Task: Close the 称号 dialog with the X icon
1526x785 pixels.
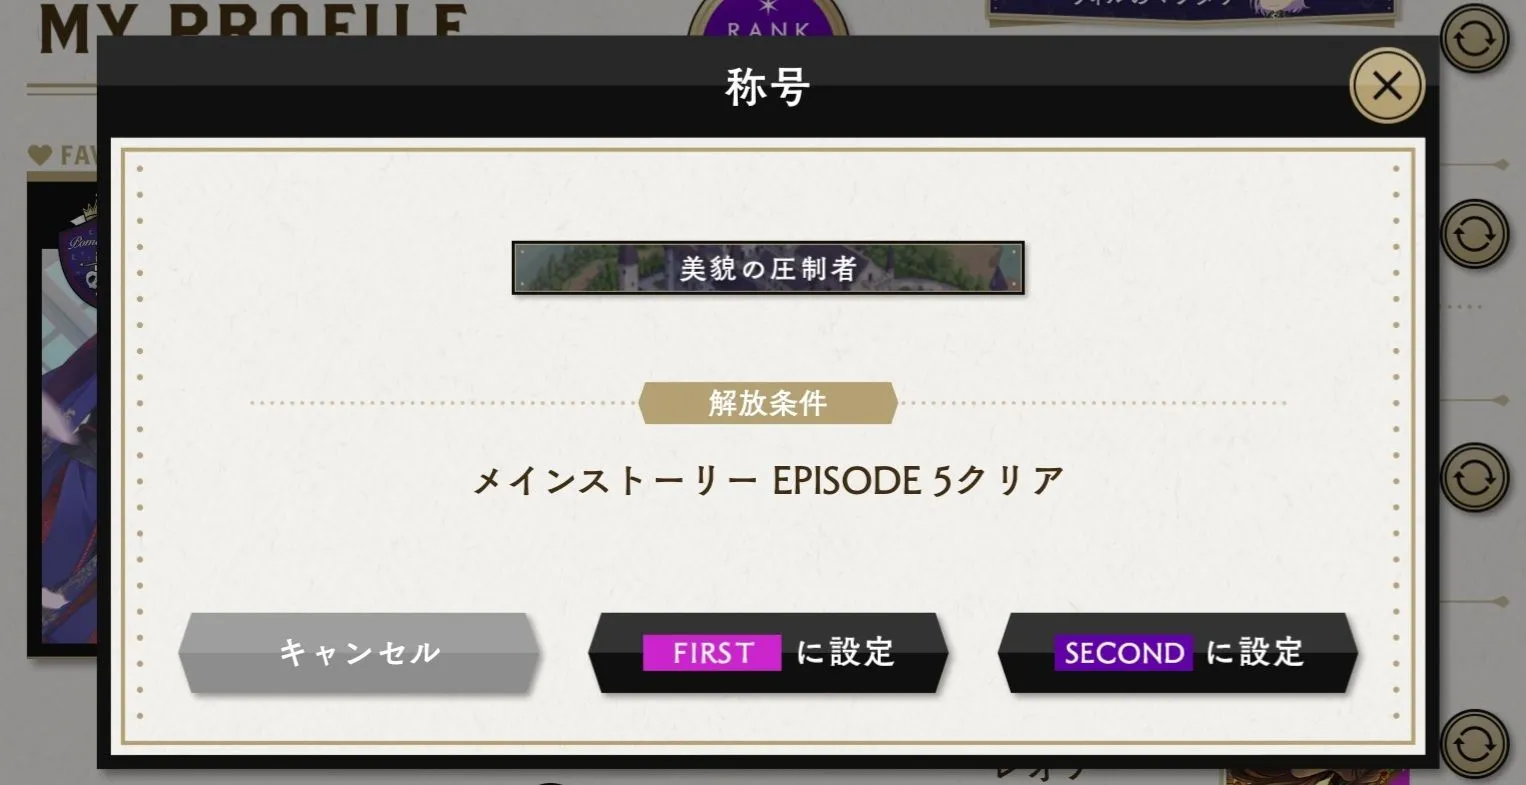Action: 1387,86
